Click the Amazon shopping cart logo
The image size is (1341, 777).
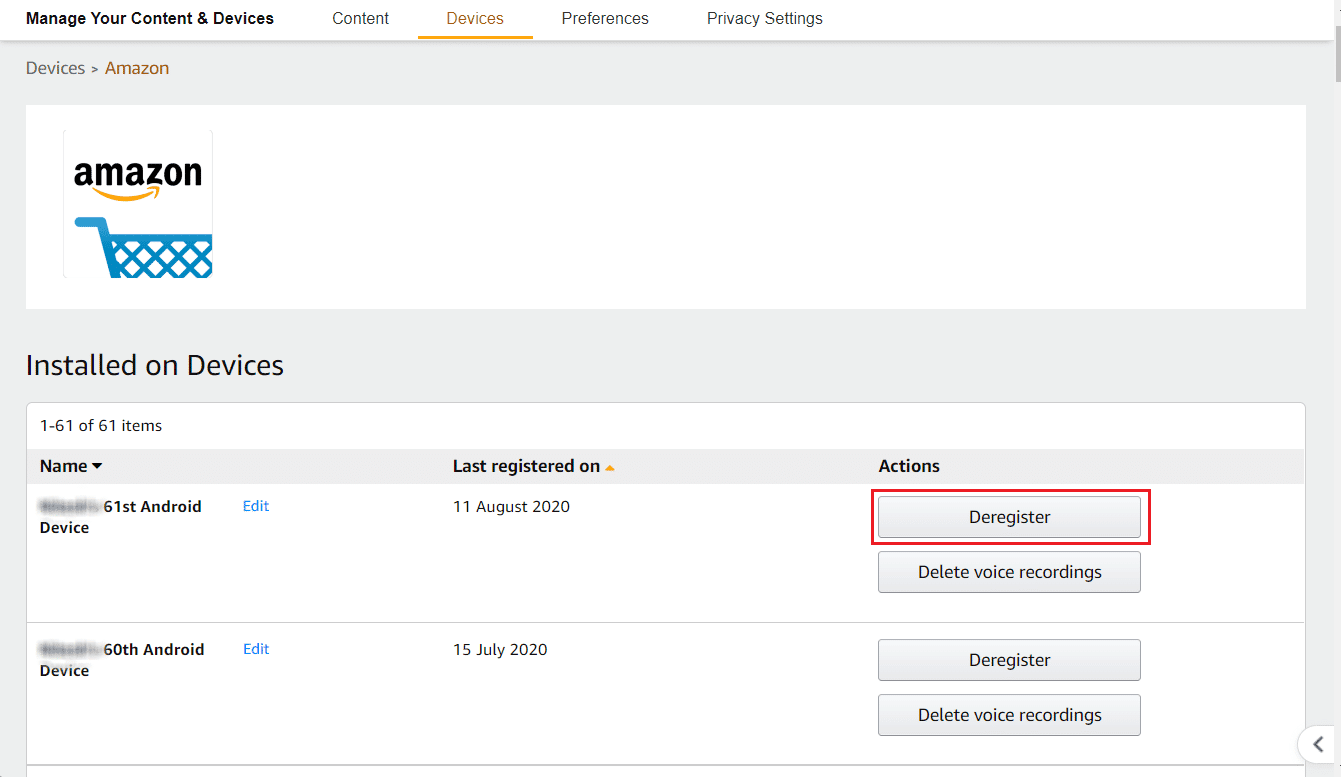tap(137, 203)
